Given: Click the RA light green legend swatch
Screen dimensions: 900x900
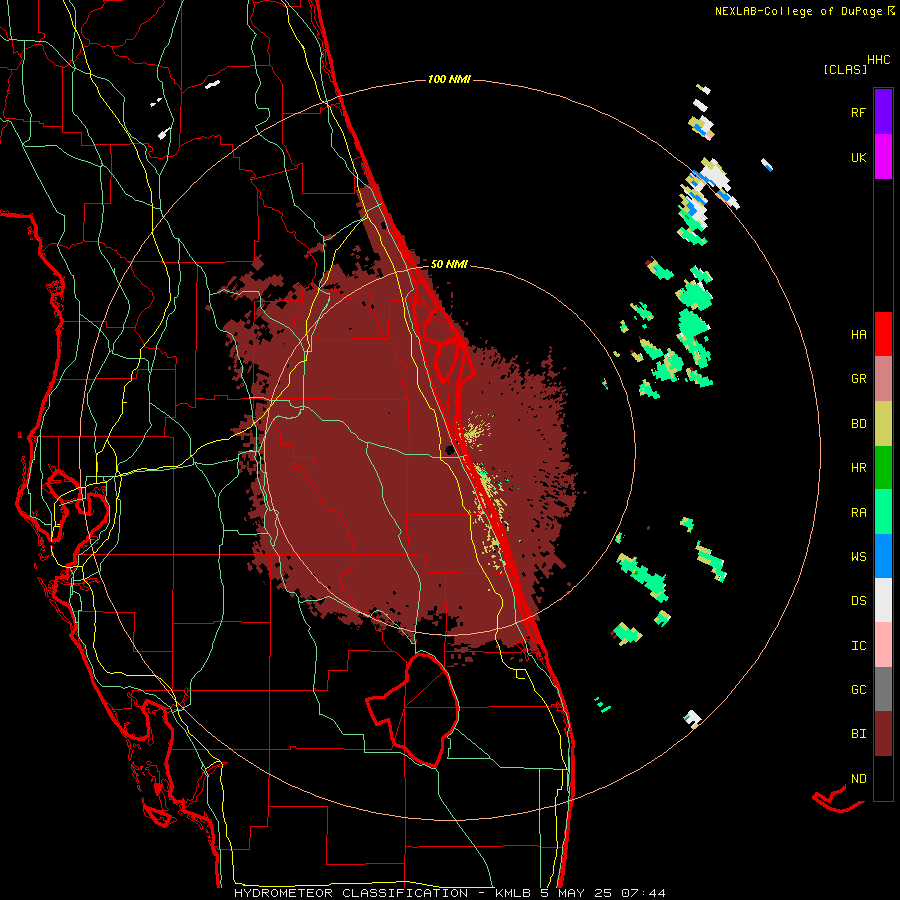Looking at the screenshot, I should click(883, 512).
